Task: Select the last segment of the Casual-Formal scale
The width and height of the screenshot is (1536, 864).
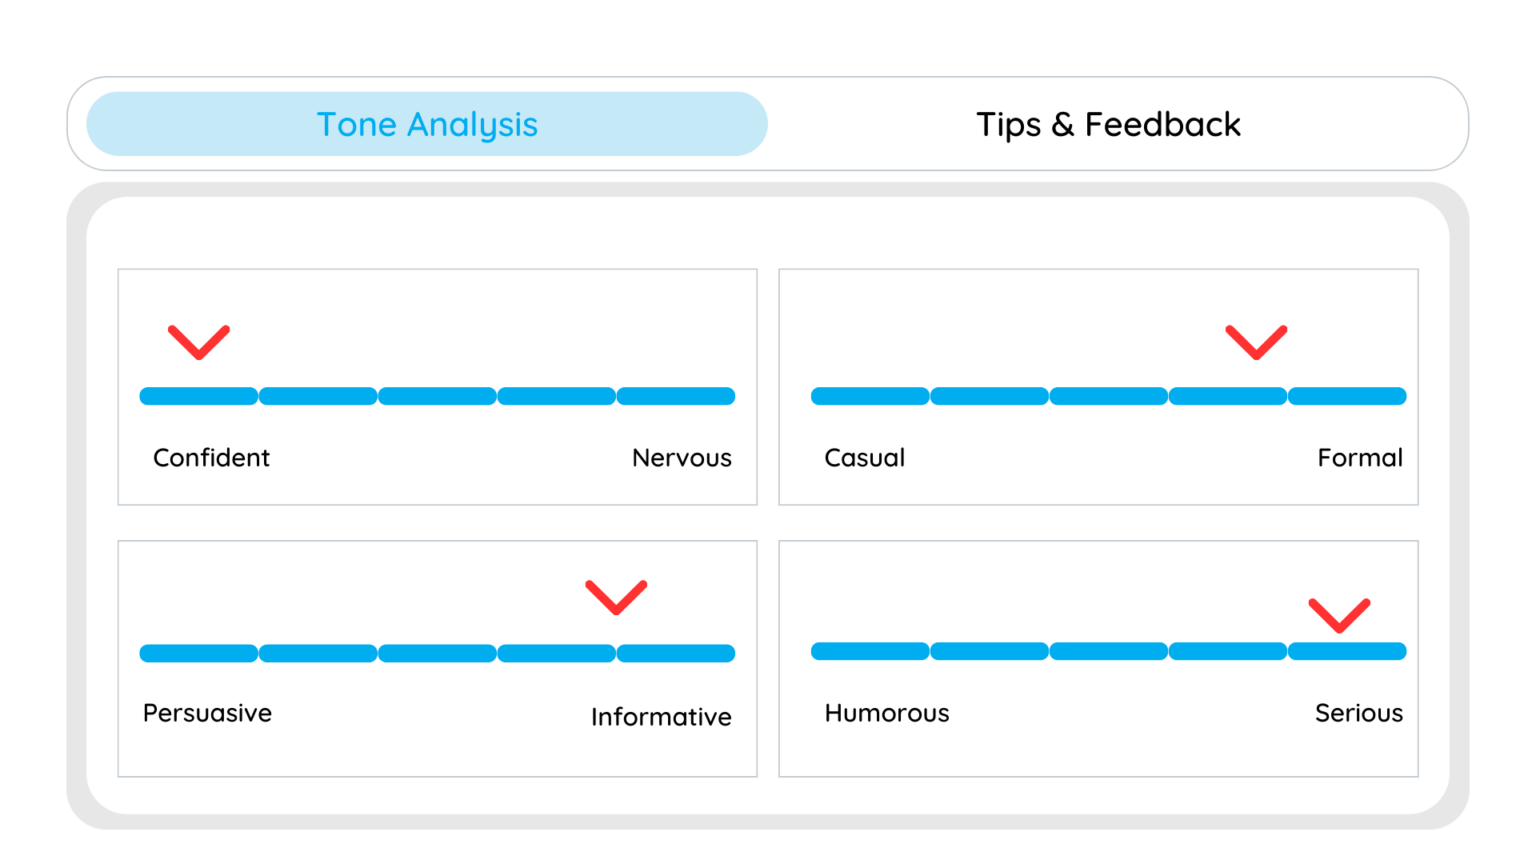Action: pyautogui.click(x=1346, y=396)
